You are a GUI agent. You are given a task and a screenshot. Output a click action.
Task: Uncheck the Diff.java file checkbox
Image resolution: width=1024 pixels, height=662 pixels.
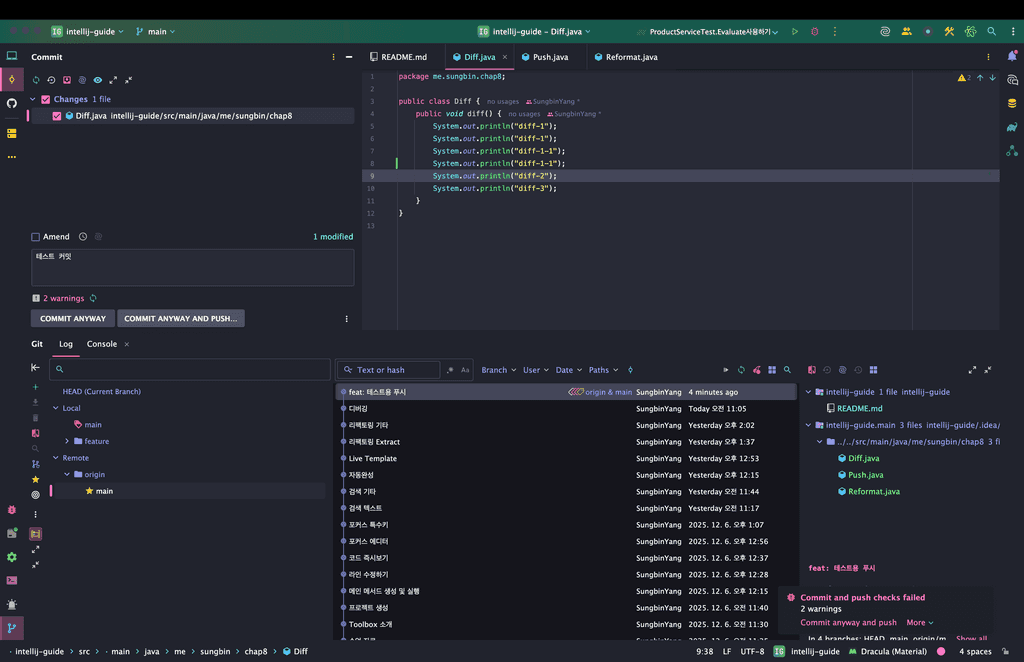coord(57,116)
